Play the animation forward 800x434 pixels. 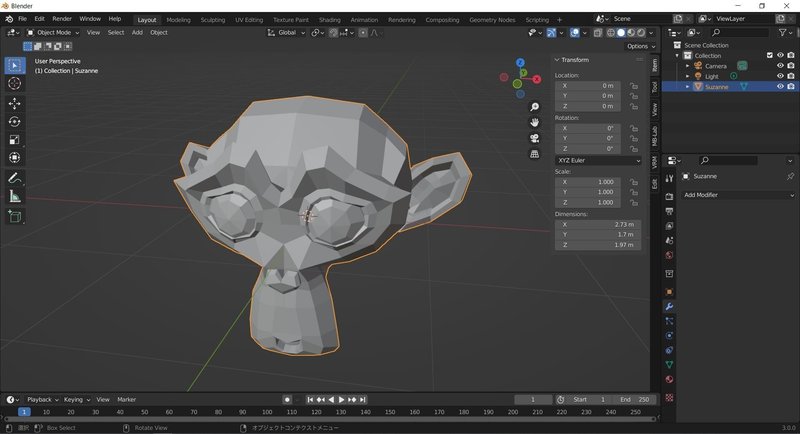point(341,400)
